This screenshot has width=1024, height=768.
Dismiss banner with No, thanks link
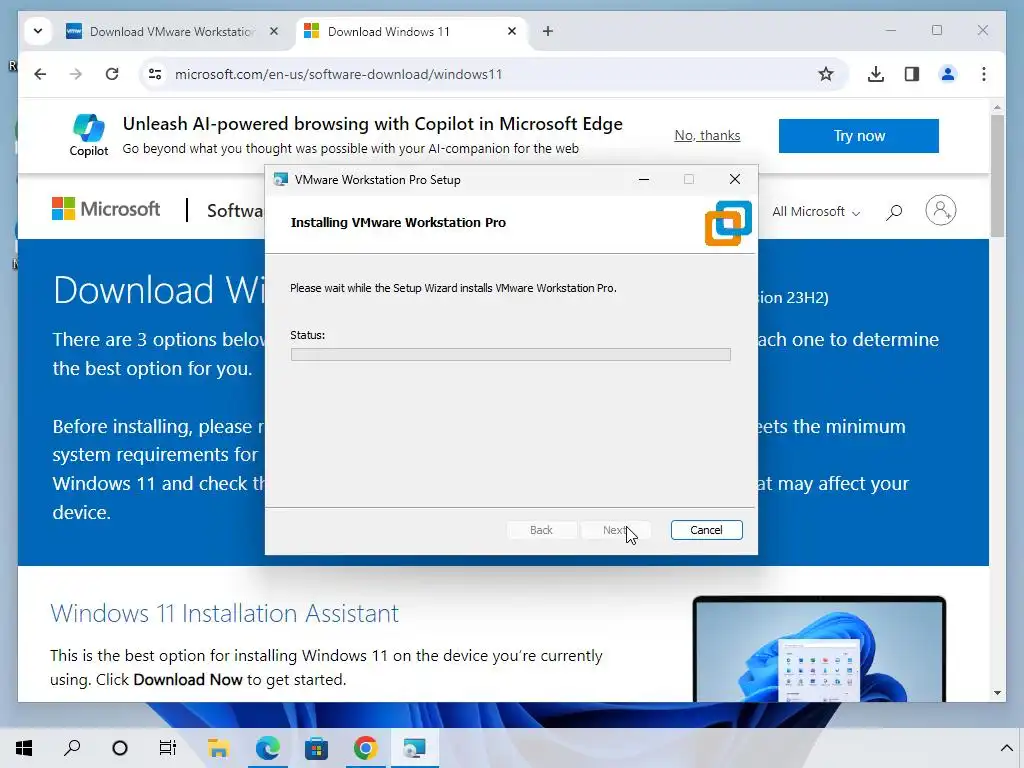point(707,135)
